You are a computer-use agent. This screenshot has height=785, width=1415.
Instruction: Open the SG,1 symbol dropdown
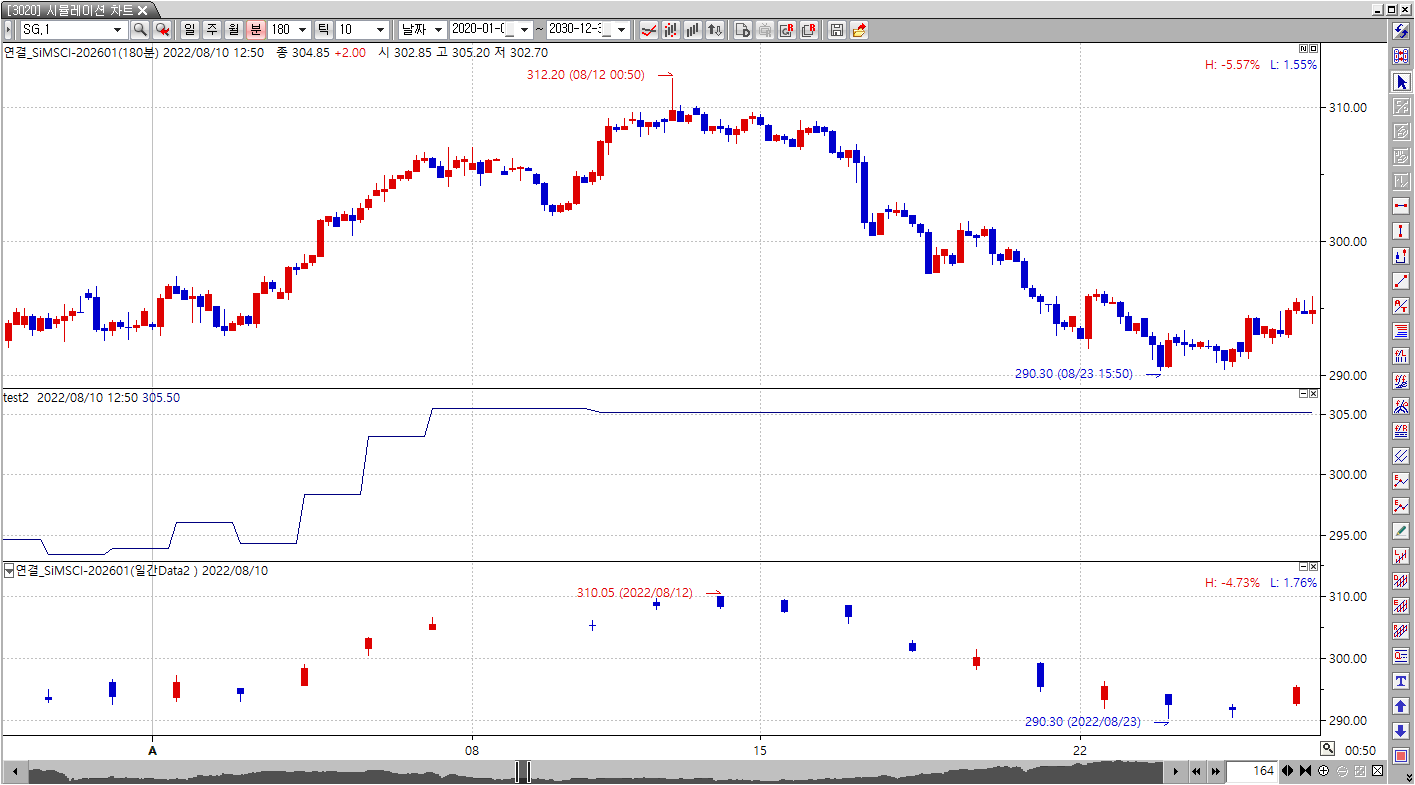(117, 30)
